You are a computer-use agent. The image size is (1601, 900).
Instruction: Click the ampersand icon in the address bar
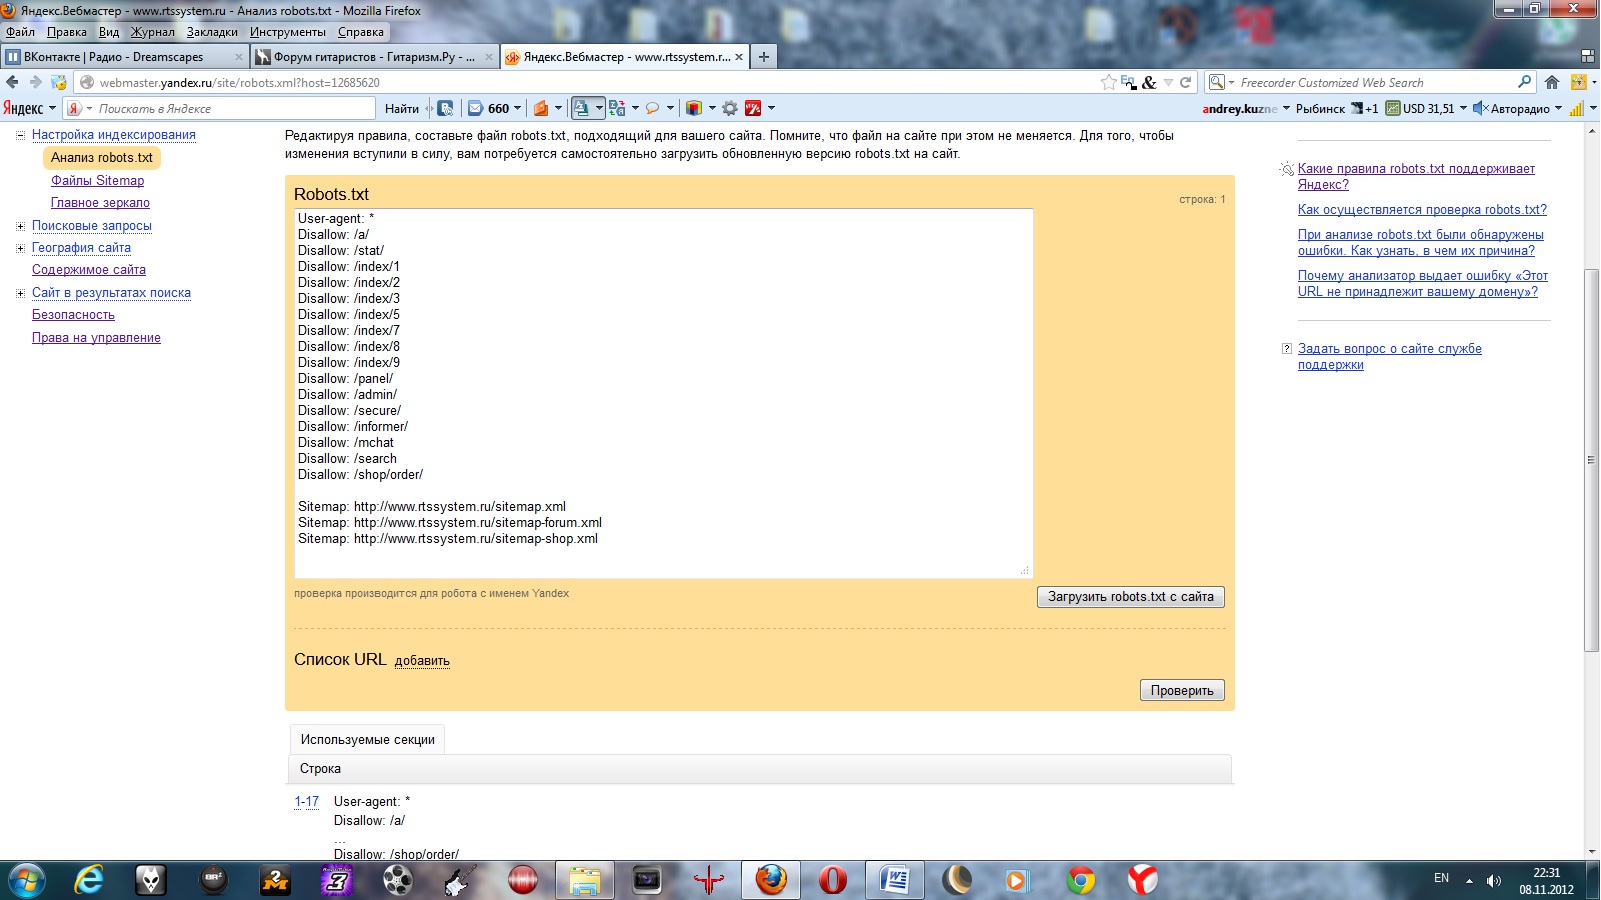tap(1149, 83)
